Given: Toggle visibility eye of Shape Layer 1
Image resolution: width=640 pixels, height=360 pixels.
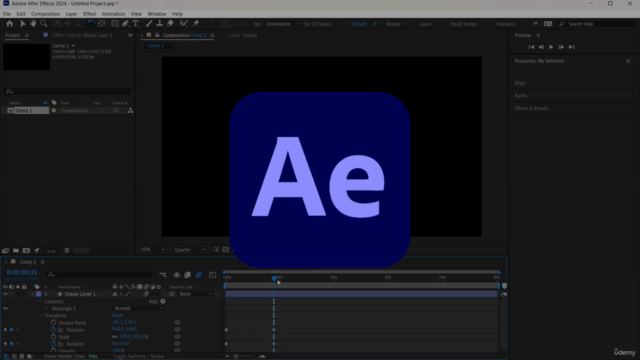Looking at the screenshot, I should pos(5,294).
